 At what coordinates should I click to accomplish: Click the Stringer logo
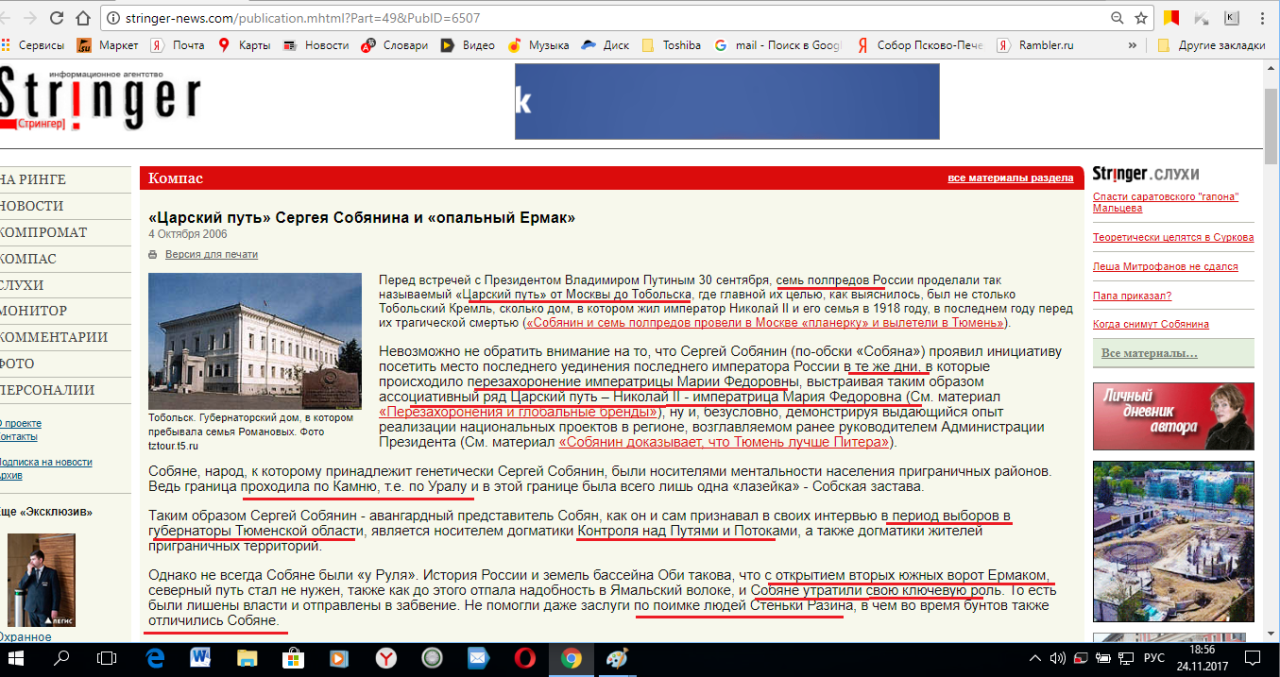(x=100, y=99)
